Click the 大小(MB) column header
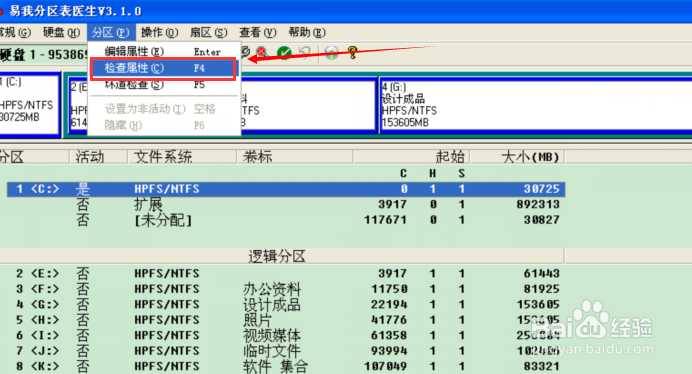 [x=518, y=156]
